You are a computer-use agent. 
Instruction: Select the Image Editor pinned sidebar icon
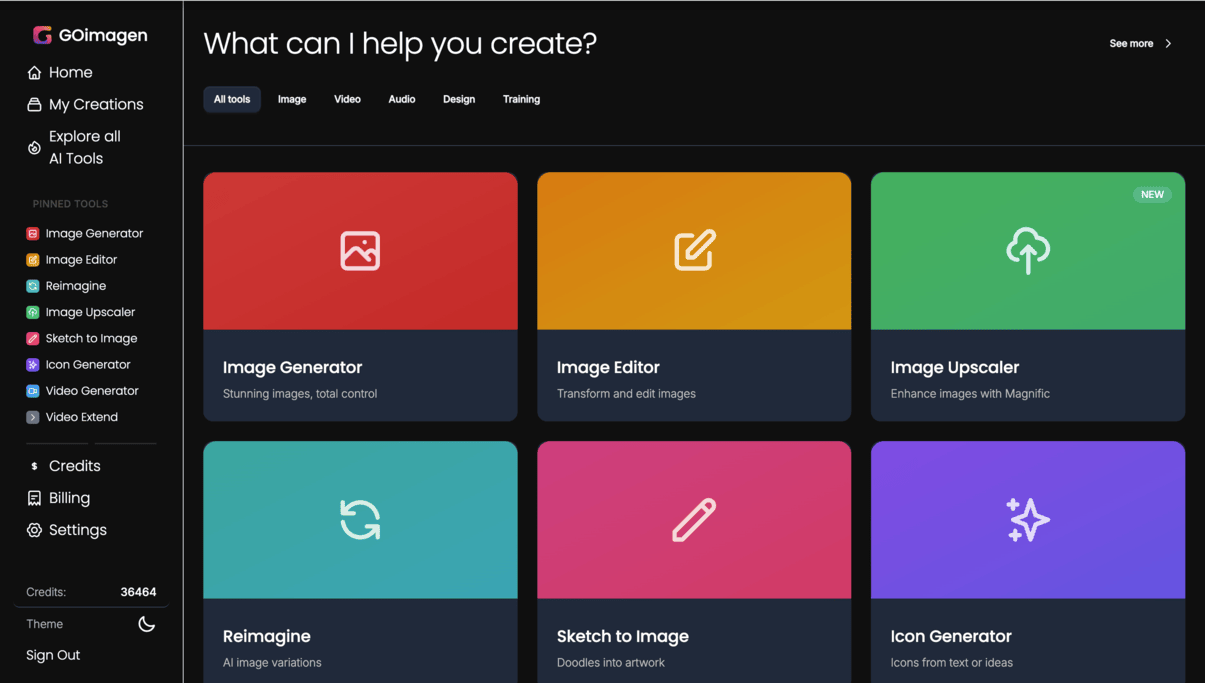[33, 260]
